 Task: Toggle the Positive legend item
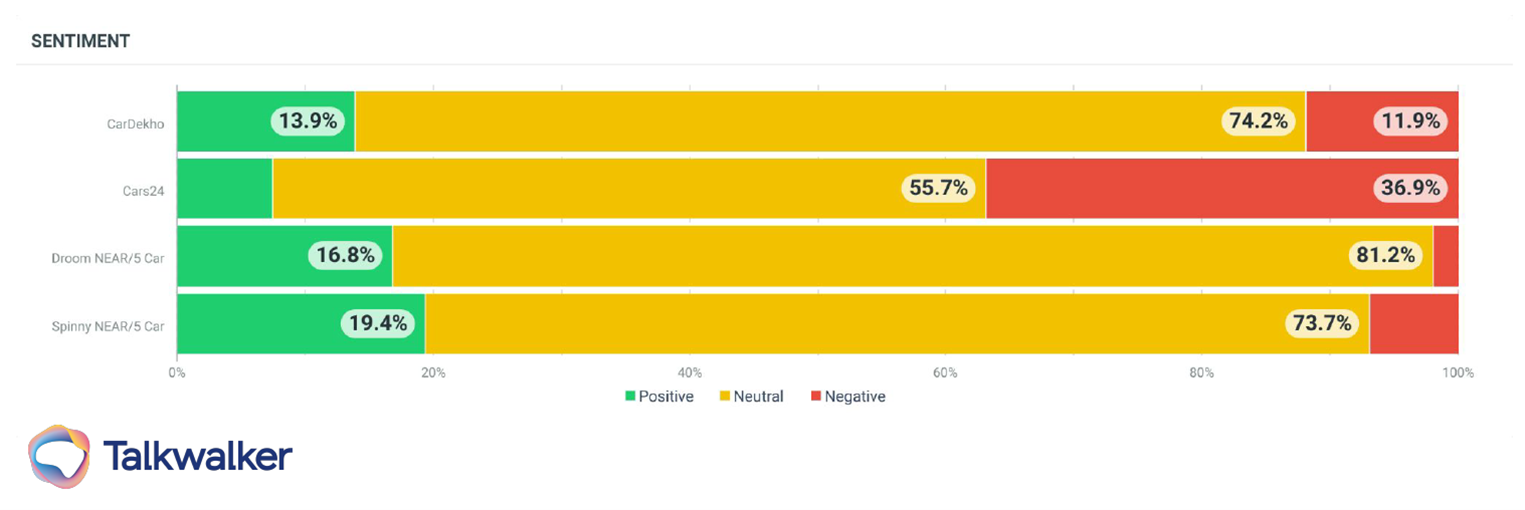point(659,396)
